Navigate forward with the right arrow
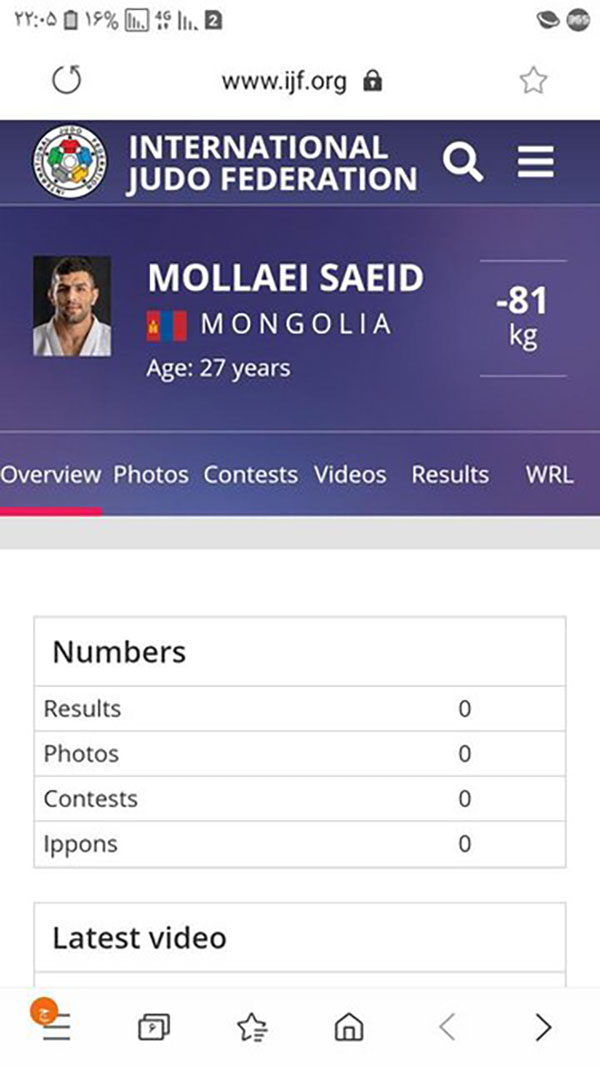Viewport: 600px width, 1067px height. [543, 1027]
